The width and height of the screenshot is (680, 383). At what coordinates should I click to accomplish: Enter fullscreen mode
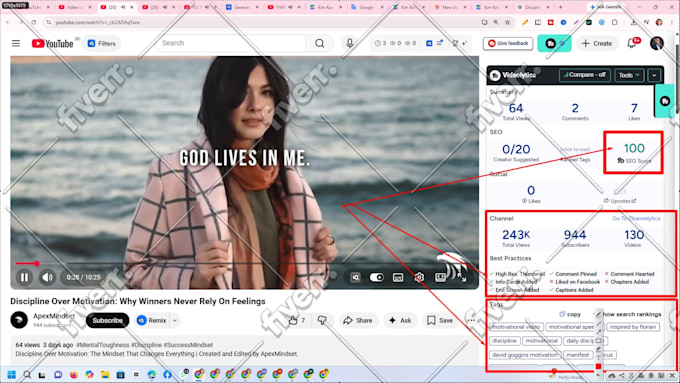point(462,278)
